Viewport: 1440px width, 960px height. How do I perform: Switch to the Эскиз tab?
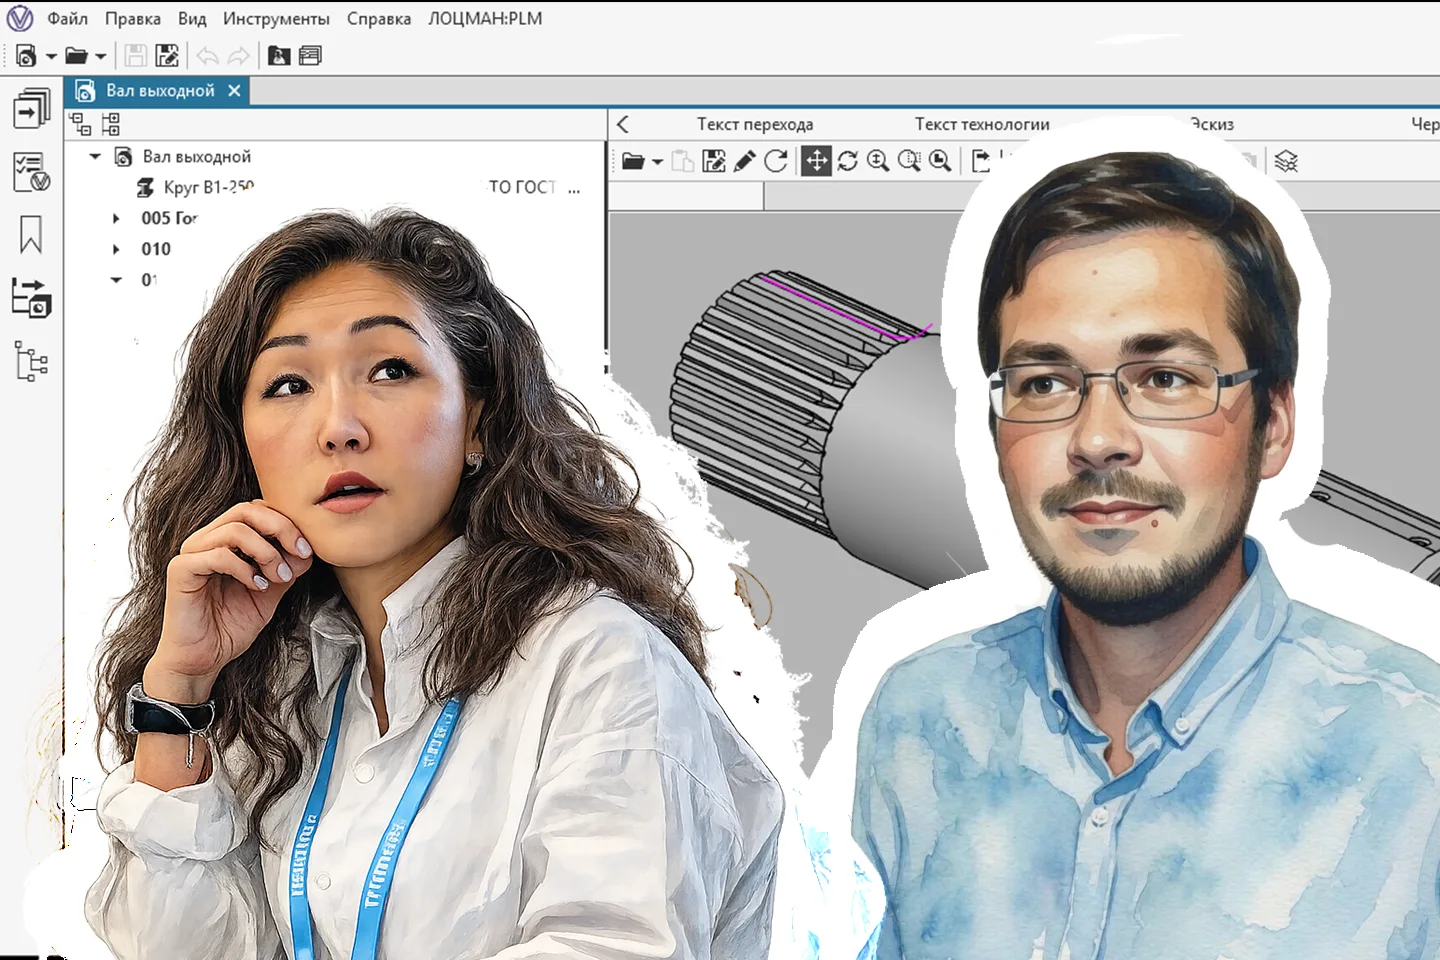(1212, 124)
